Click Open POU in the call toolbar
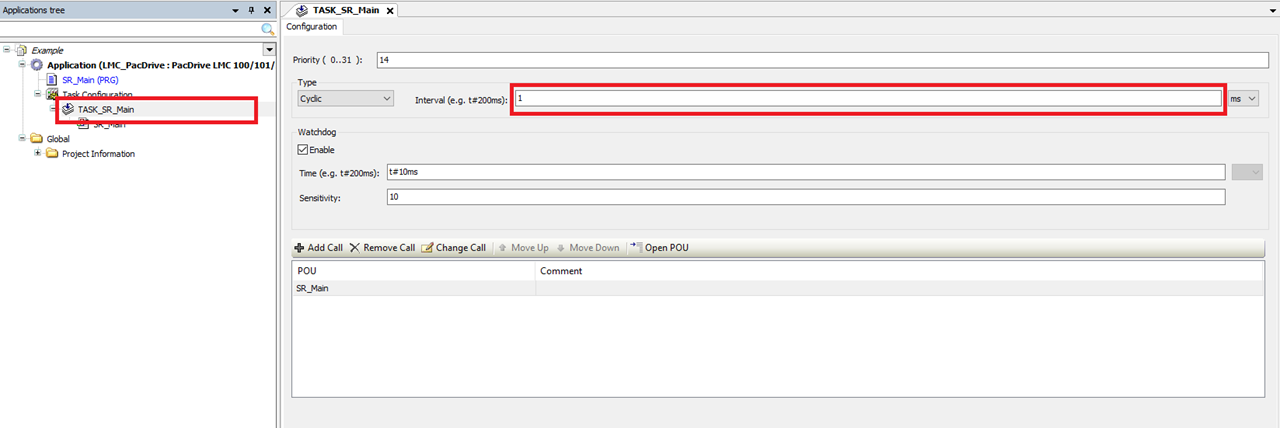Image resolution: width=1280 pixels, height=428 pixels. click(660, 248)
